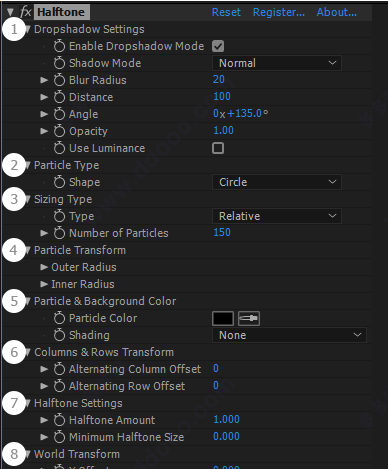This screenshot has width=388, height=469.
Task: Expand the Number of Particles arrow
Action: 44,233
